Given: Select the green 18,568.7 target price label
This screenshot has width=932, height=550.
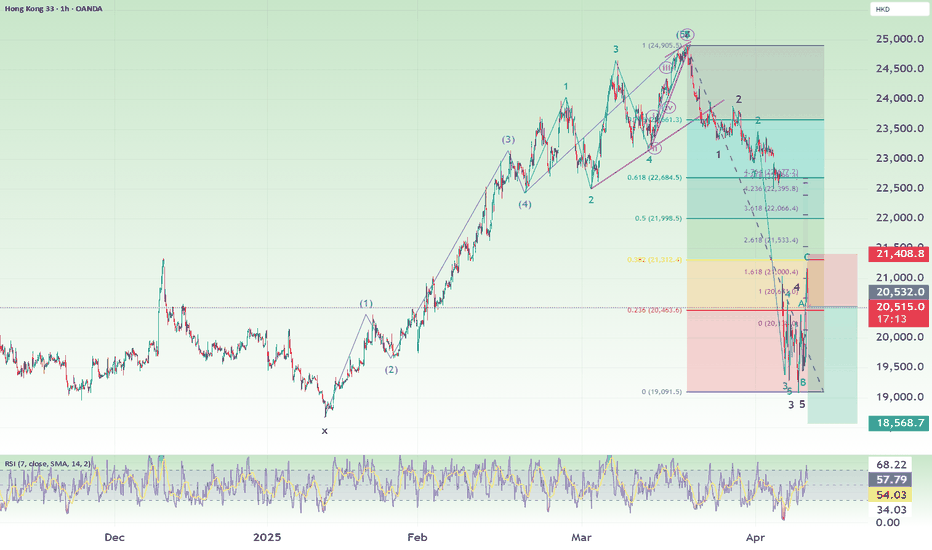Looking at the screenshot, I should click(898, 423).
